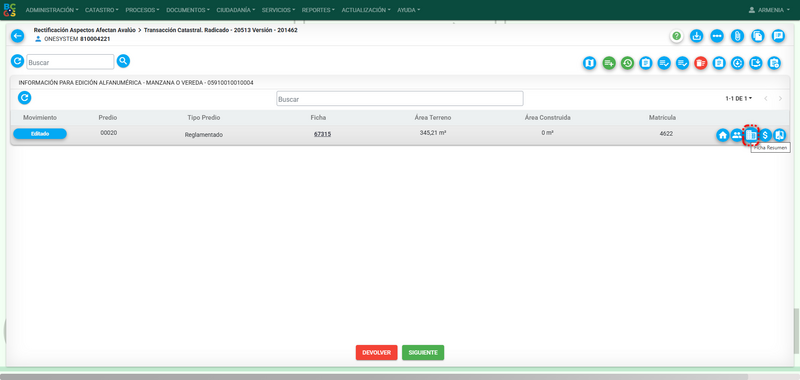Click the back arrow button
The width and height of the screenshot is (800, 380).
coord(18,36)
